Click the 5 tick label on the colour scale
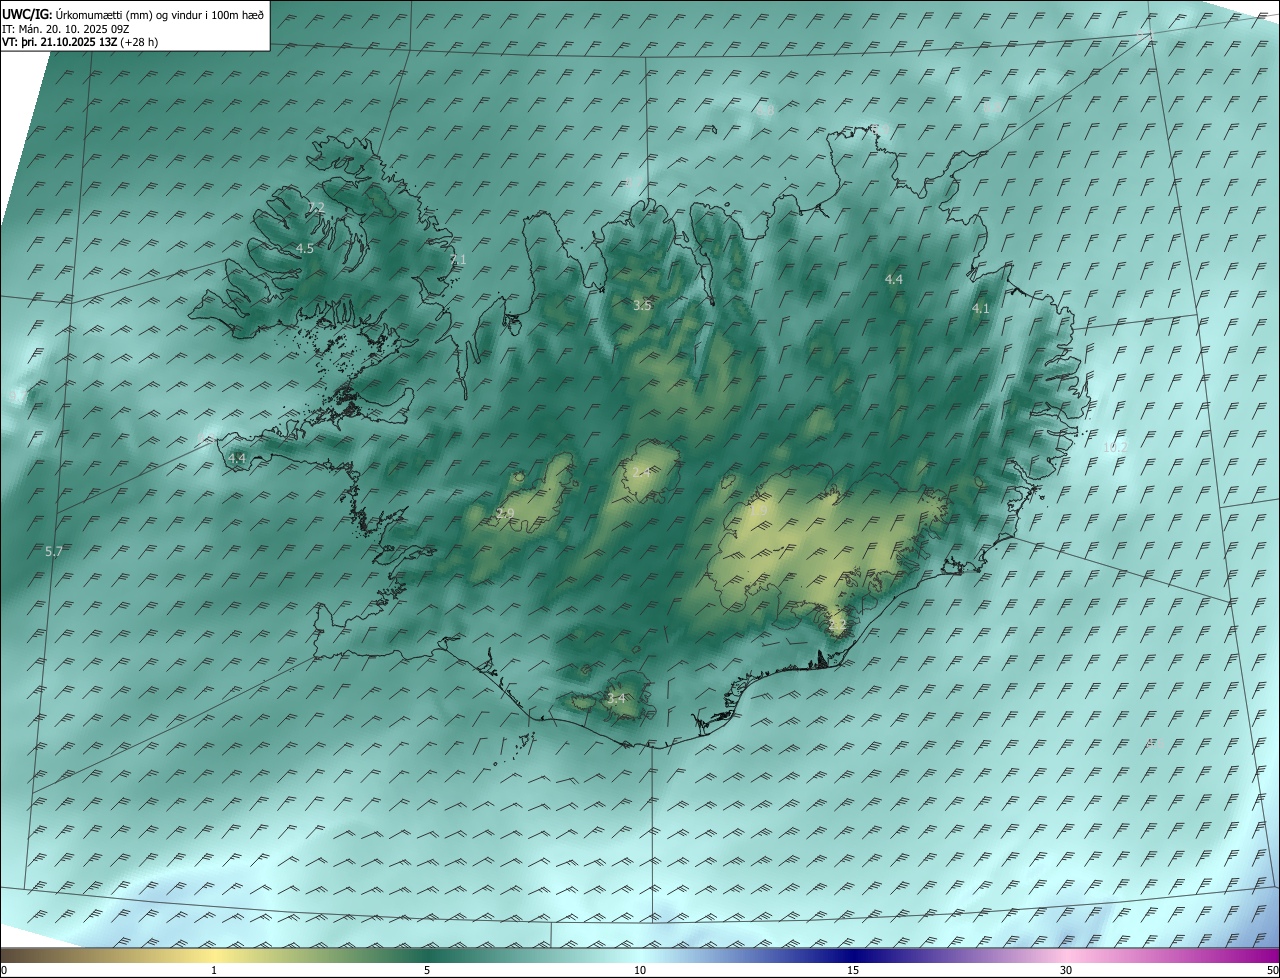 (x=427, y=970)
